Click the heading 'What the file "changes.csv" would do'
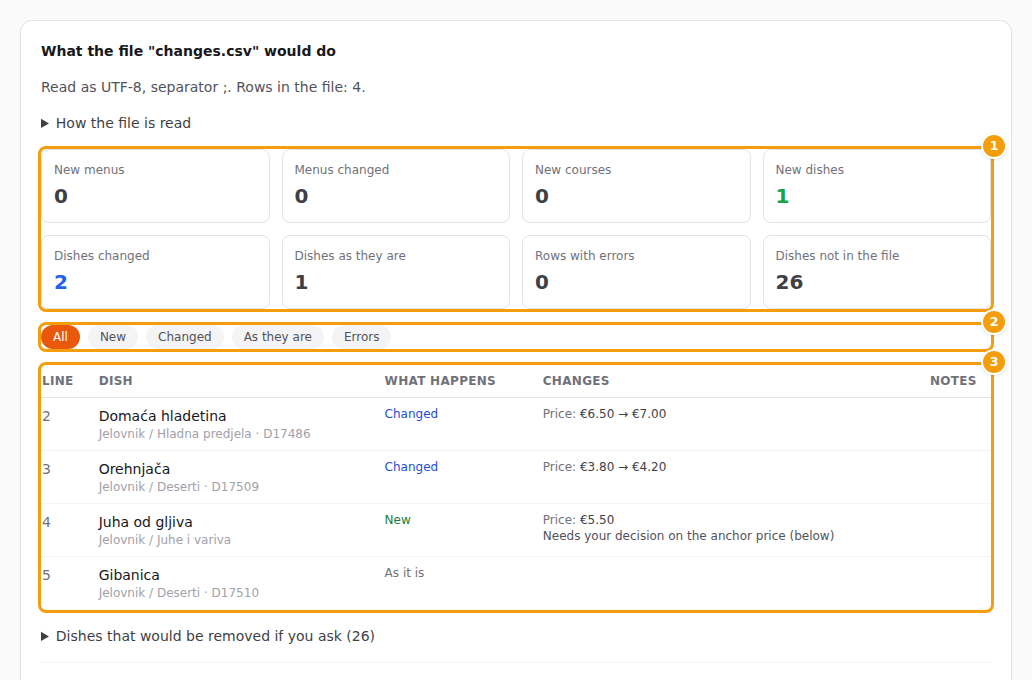Viewport: 1032px width, 680px height. point(188,51)
